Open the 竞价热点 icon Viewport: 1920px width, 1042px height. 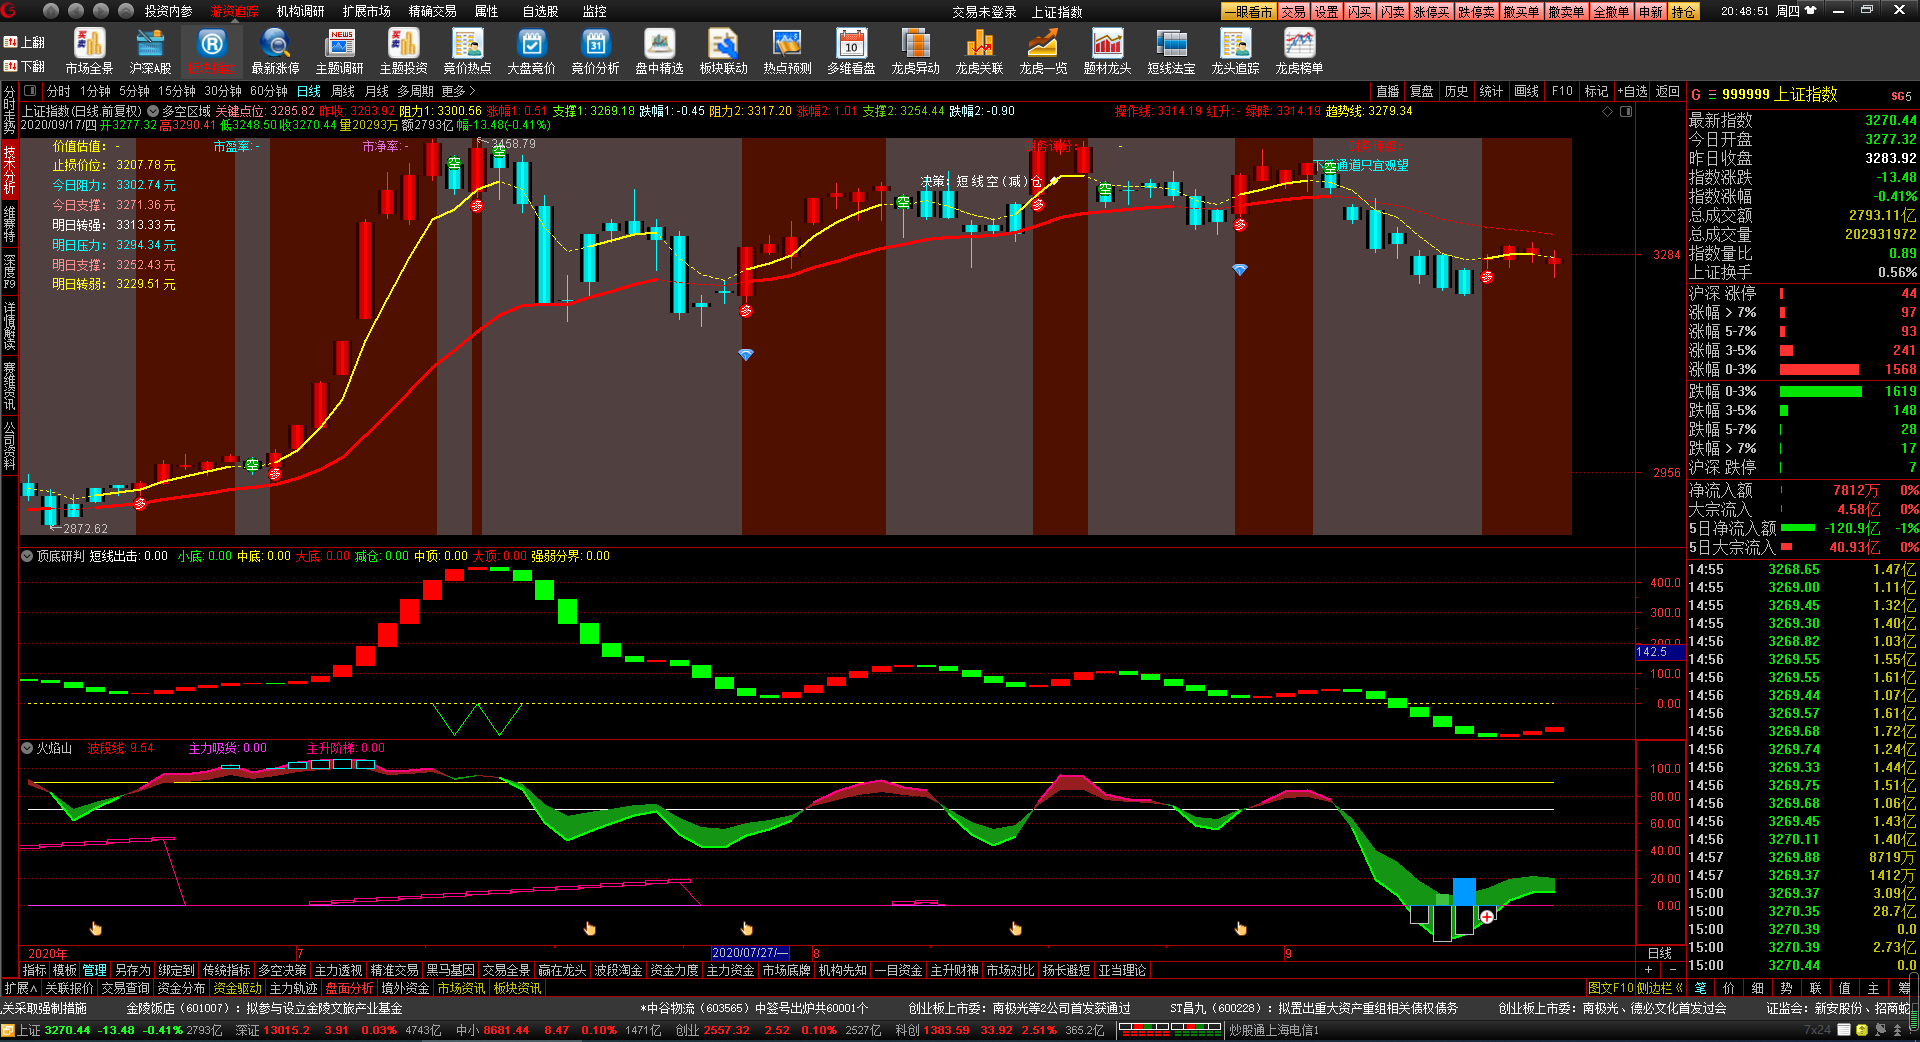point(467,51)
